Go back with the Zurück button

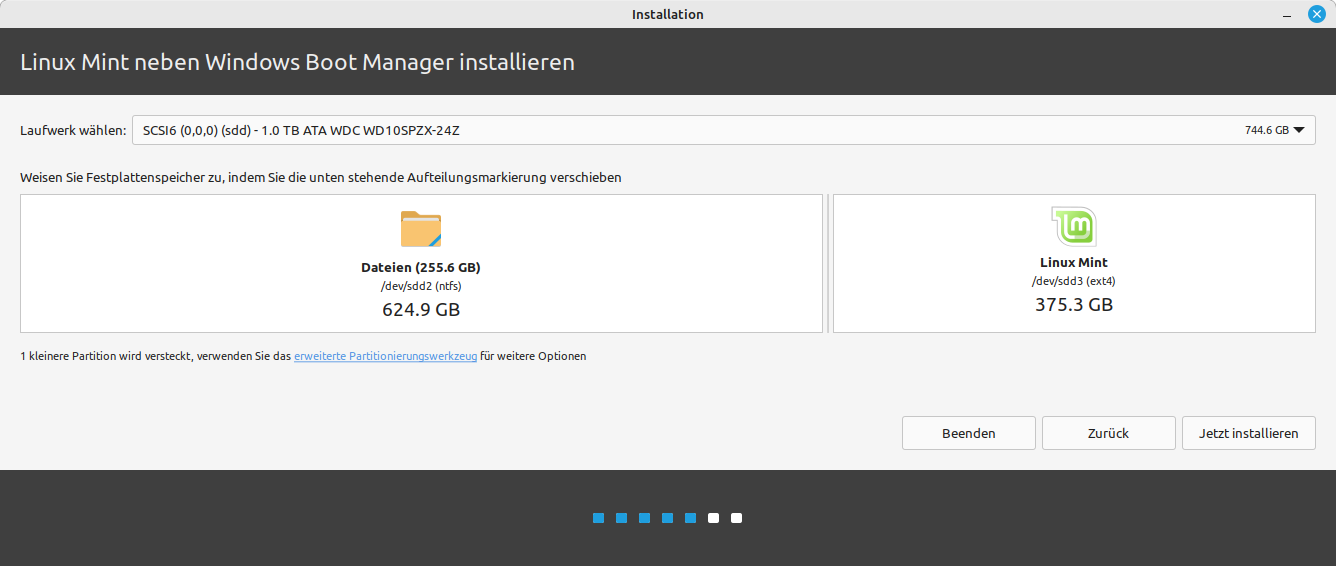(1108, 433)
